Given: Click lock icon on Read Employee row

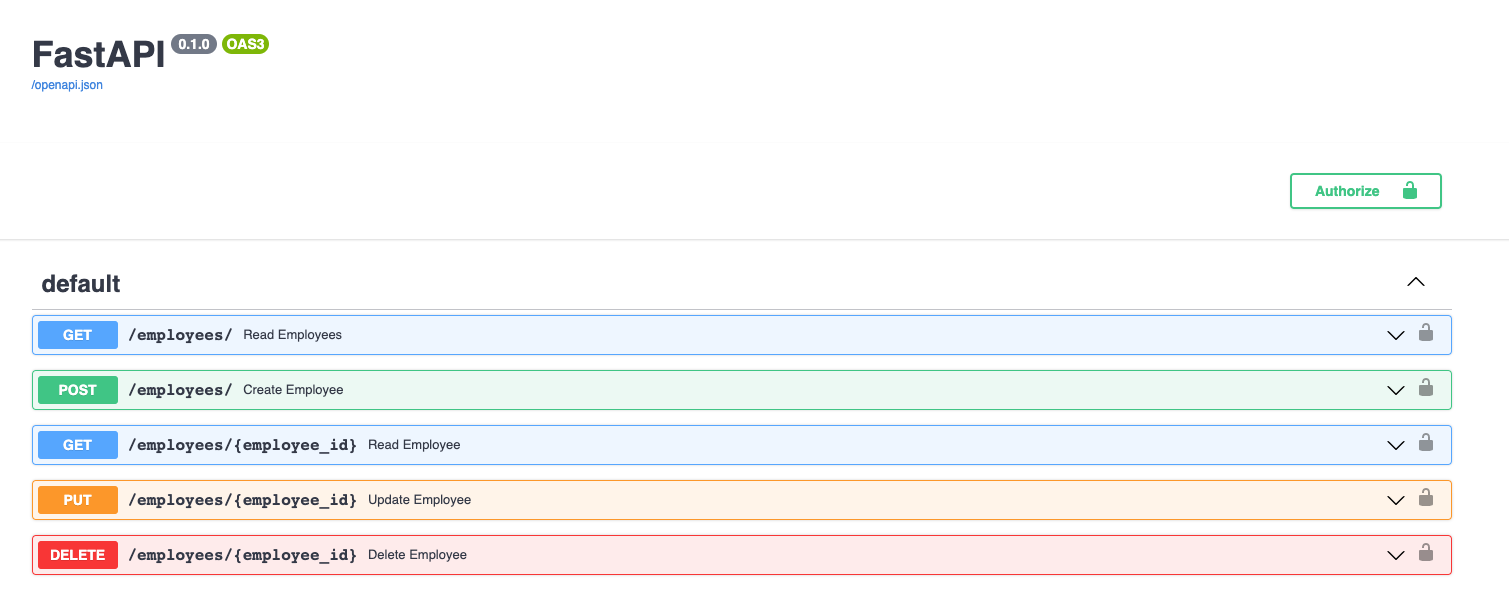Looking at the screenshot, I should [1426, 443].
